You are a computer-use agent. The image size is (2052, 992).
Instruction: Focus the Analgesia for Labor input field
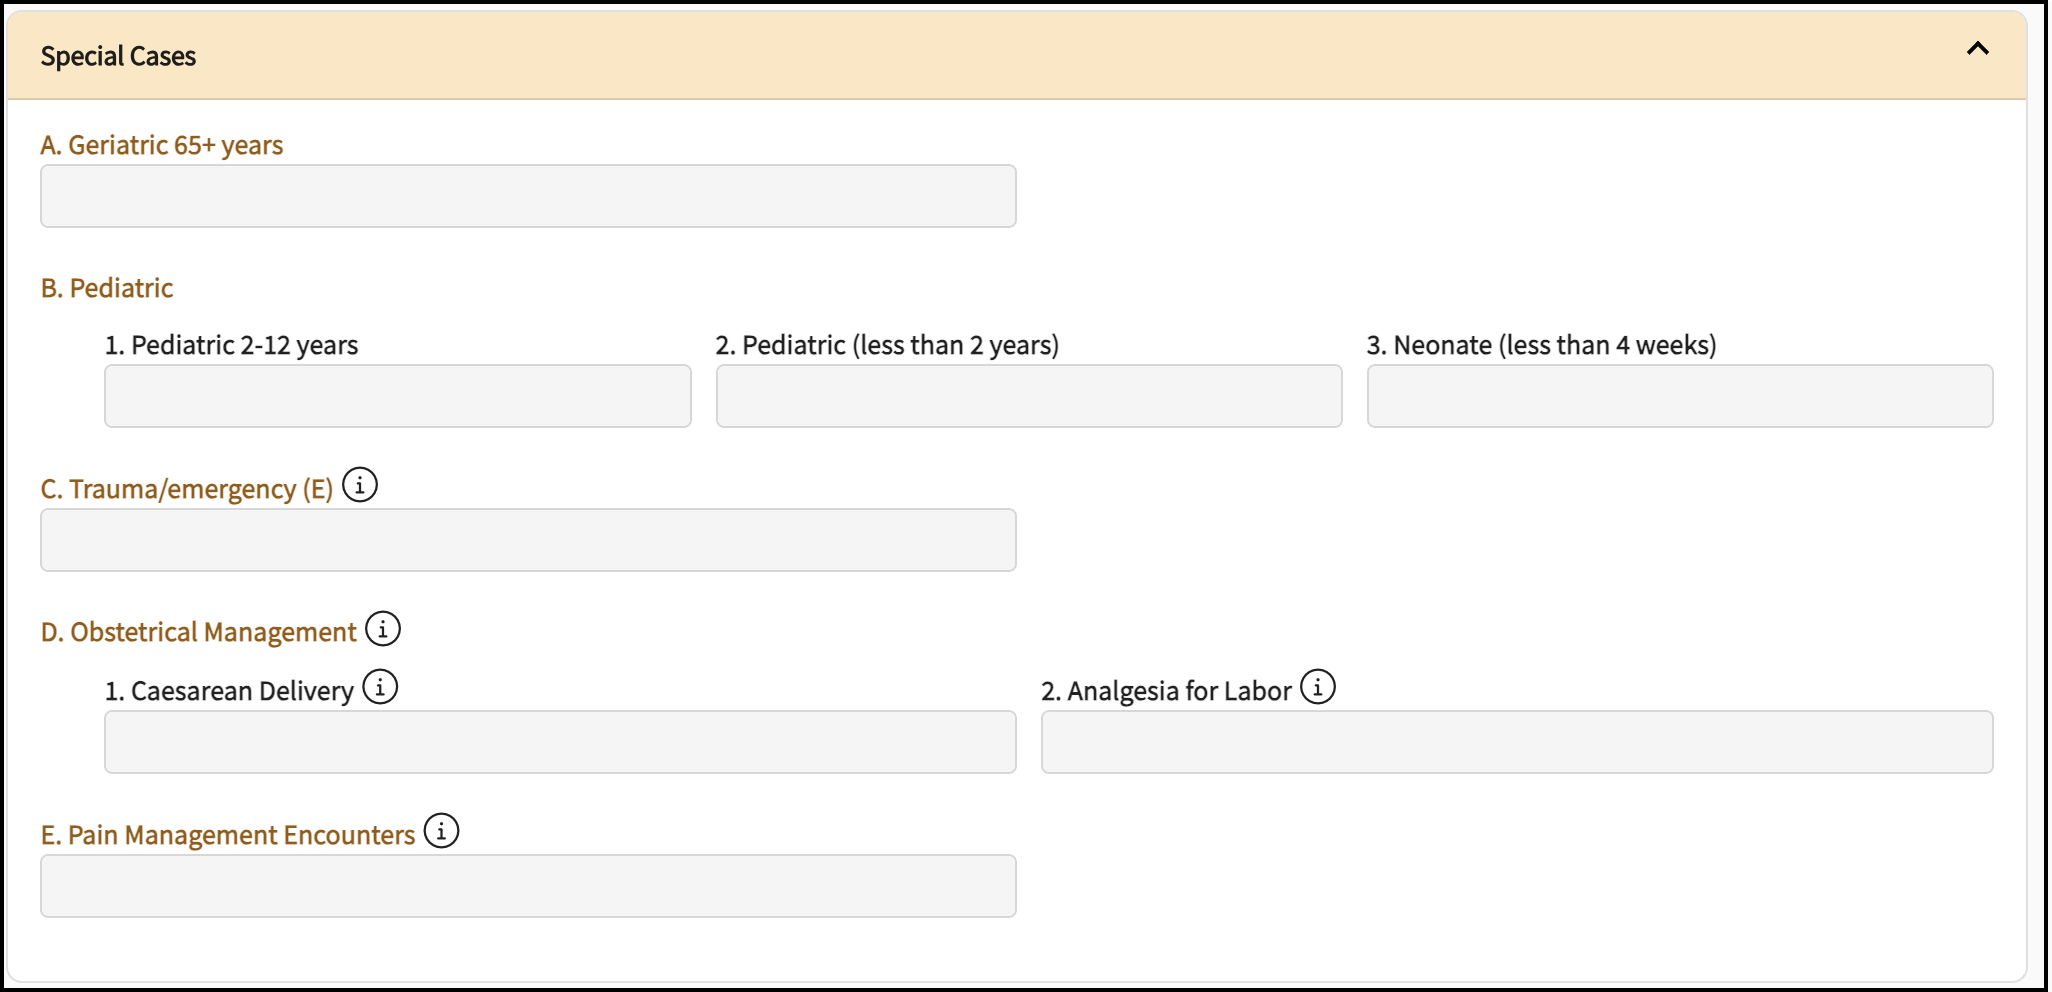click(1516, 742)
